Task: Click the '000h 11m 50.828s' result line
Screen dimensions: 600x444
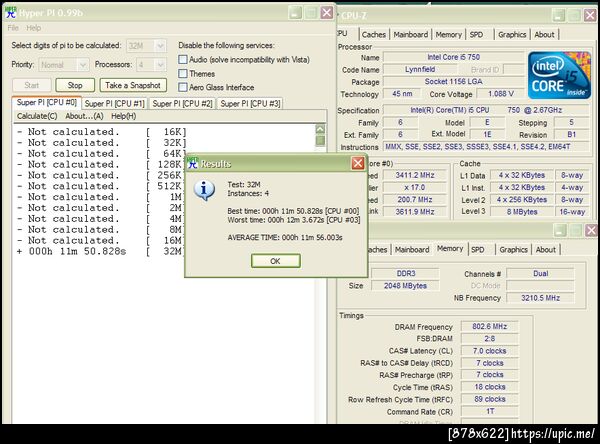Action: [78, 251]
